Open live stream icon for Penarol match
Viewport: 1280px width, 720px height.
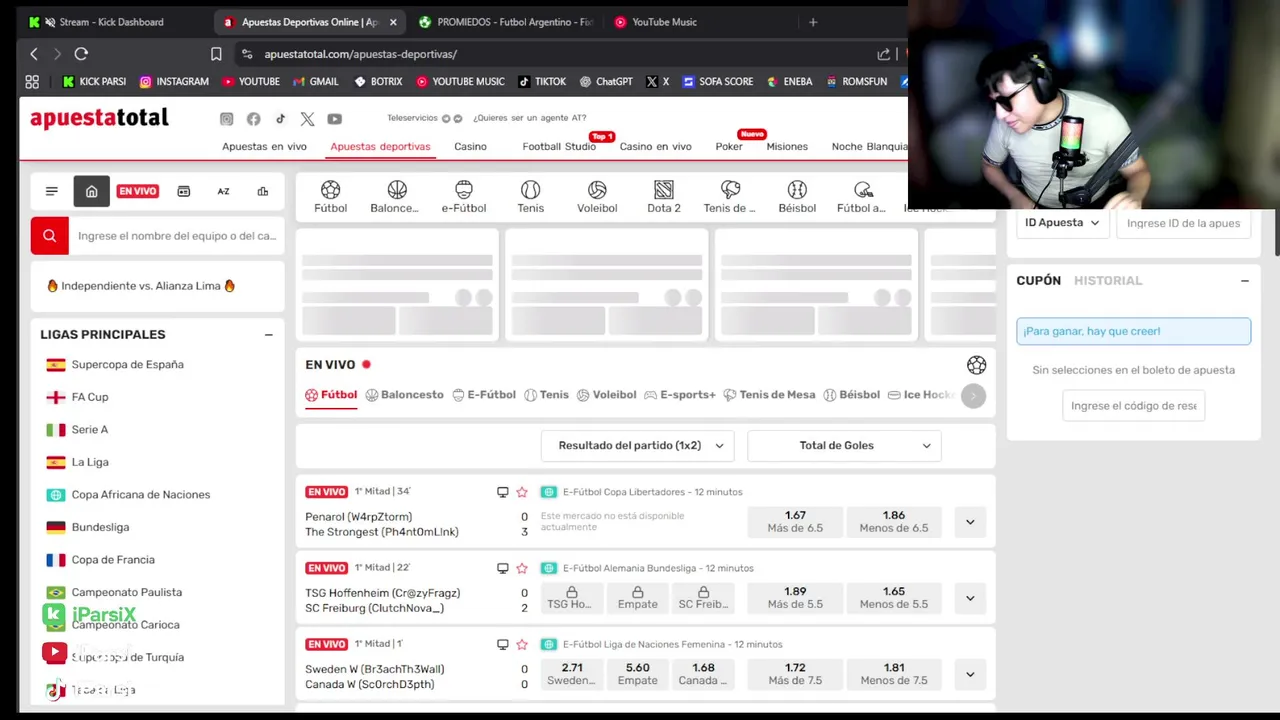503,492
